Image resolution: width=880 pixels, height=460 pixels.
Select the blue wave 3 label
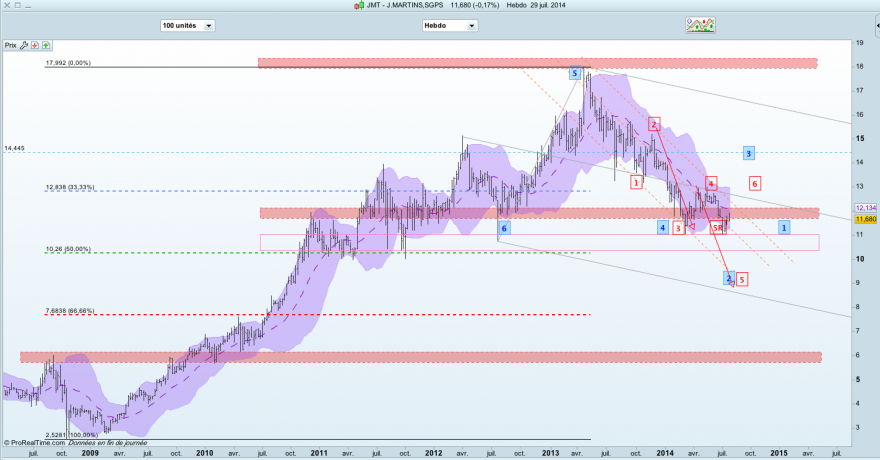point(748,153)
